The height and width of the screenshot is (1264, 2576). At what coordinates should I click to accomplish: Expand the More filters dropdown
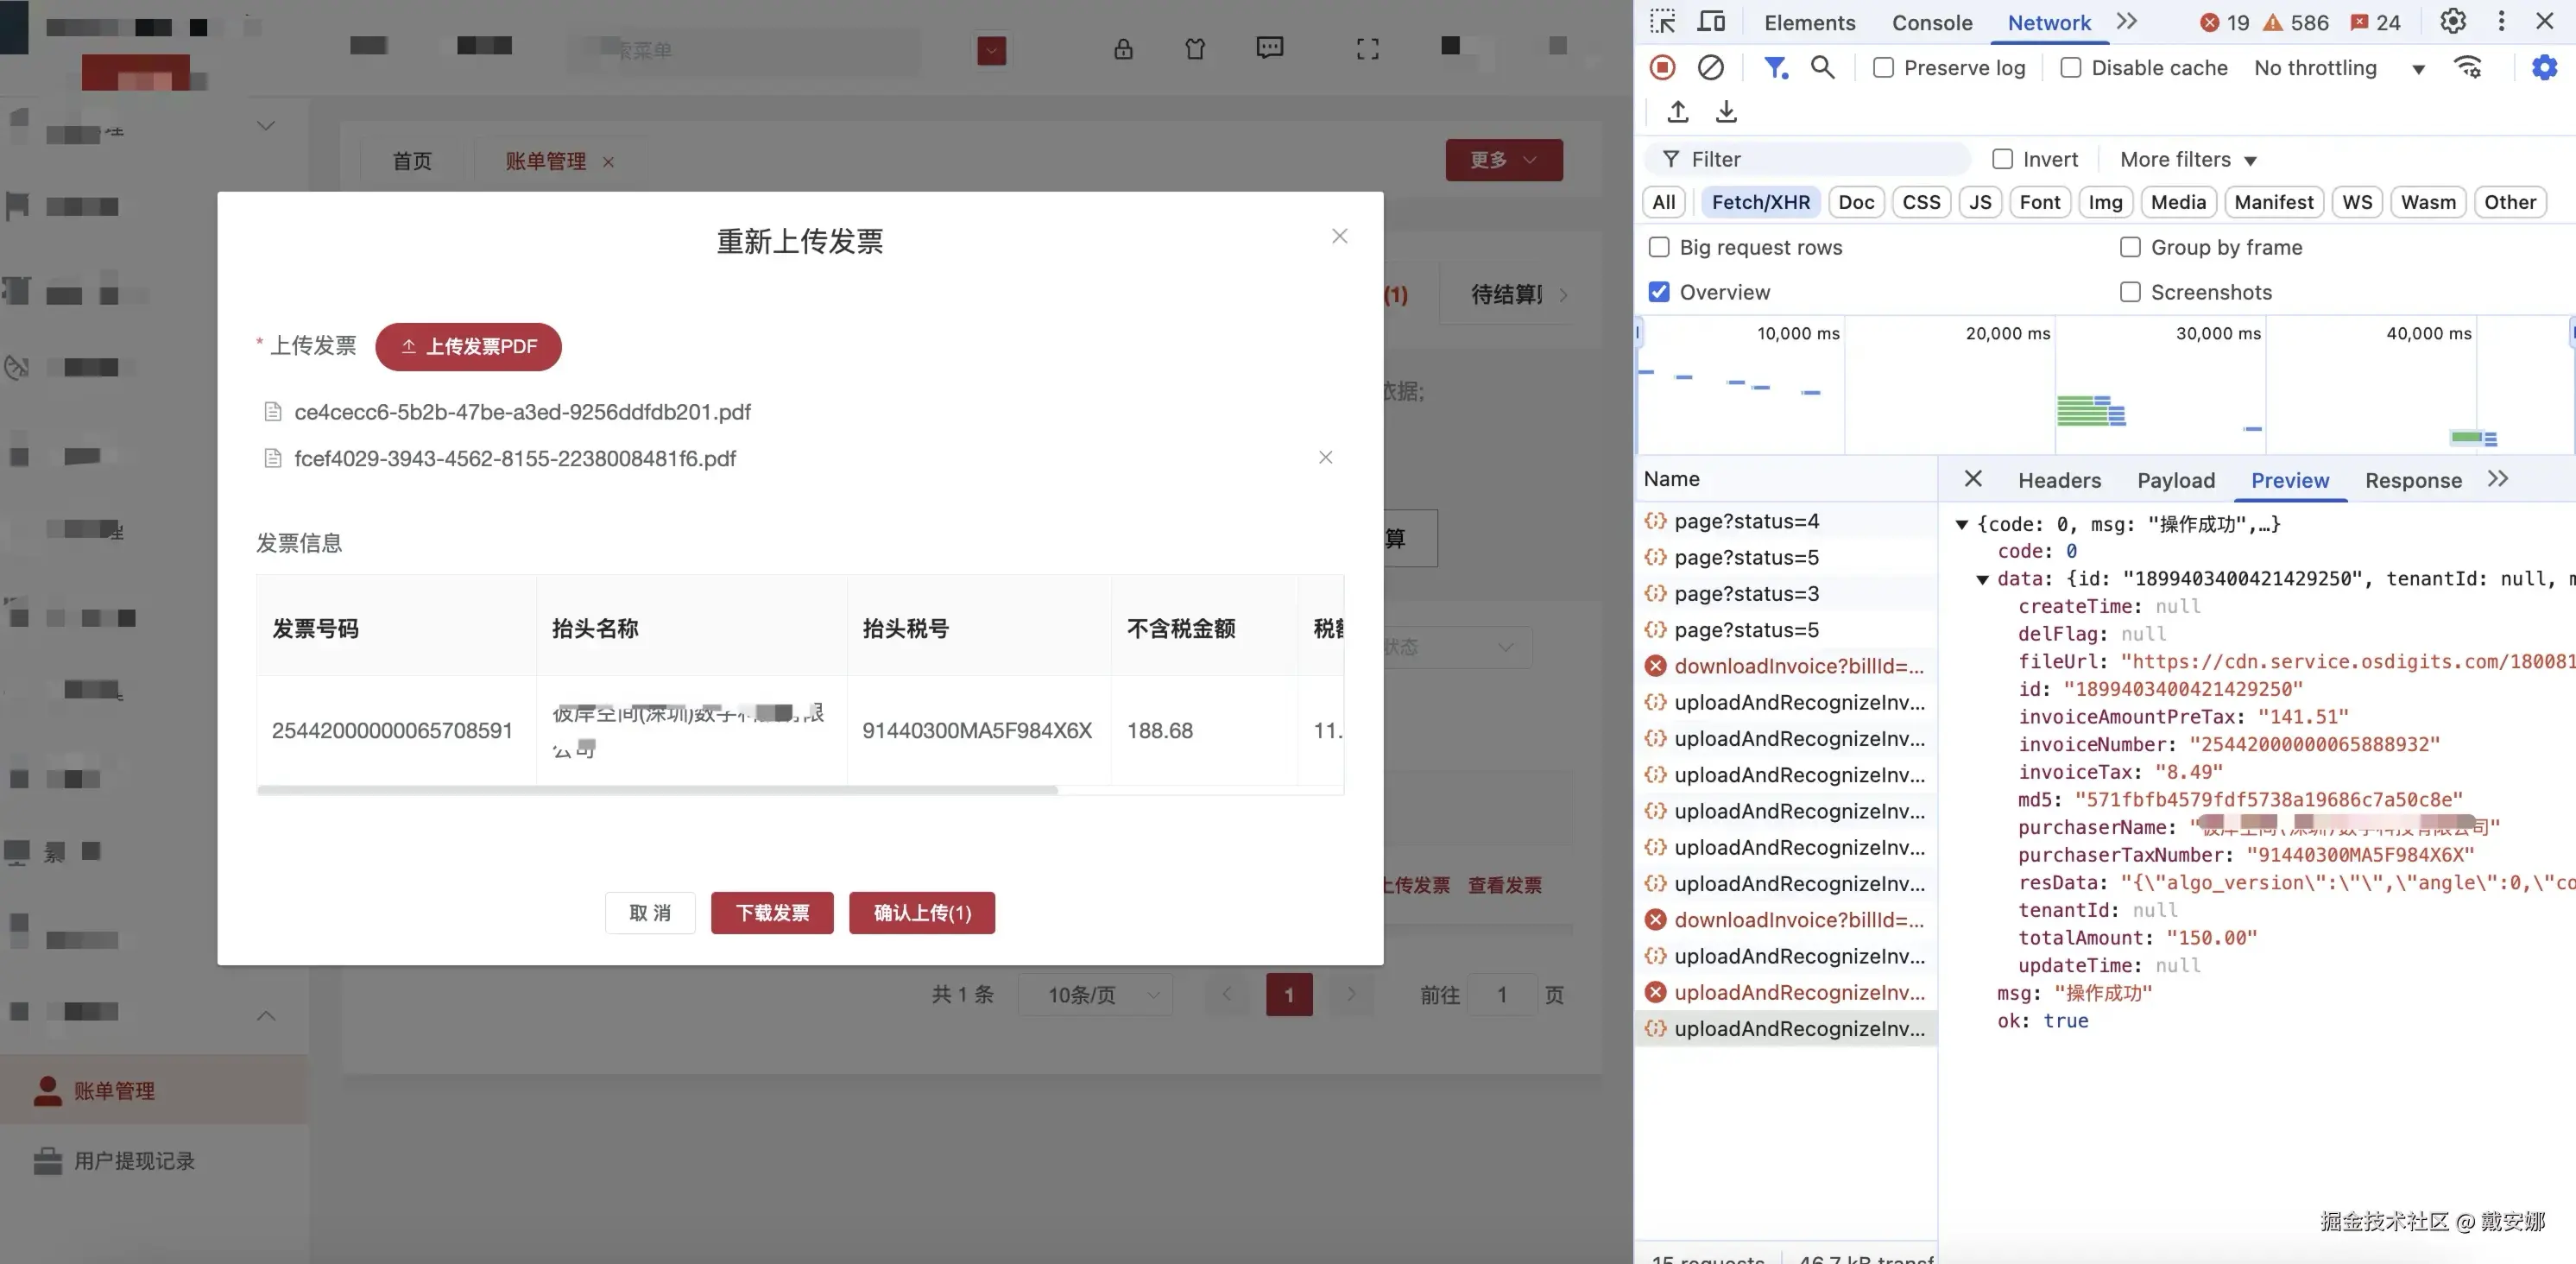coord(2187,160)
